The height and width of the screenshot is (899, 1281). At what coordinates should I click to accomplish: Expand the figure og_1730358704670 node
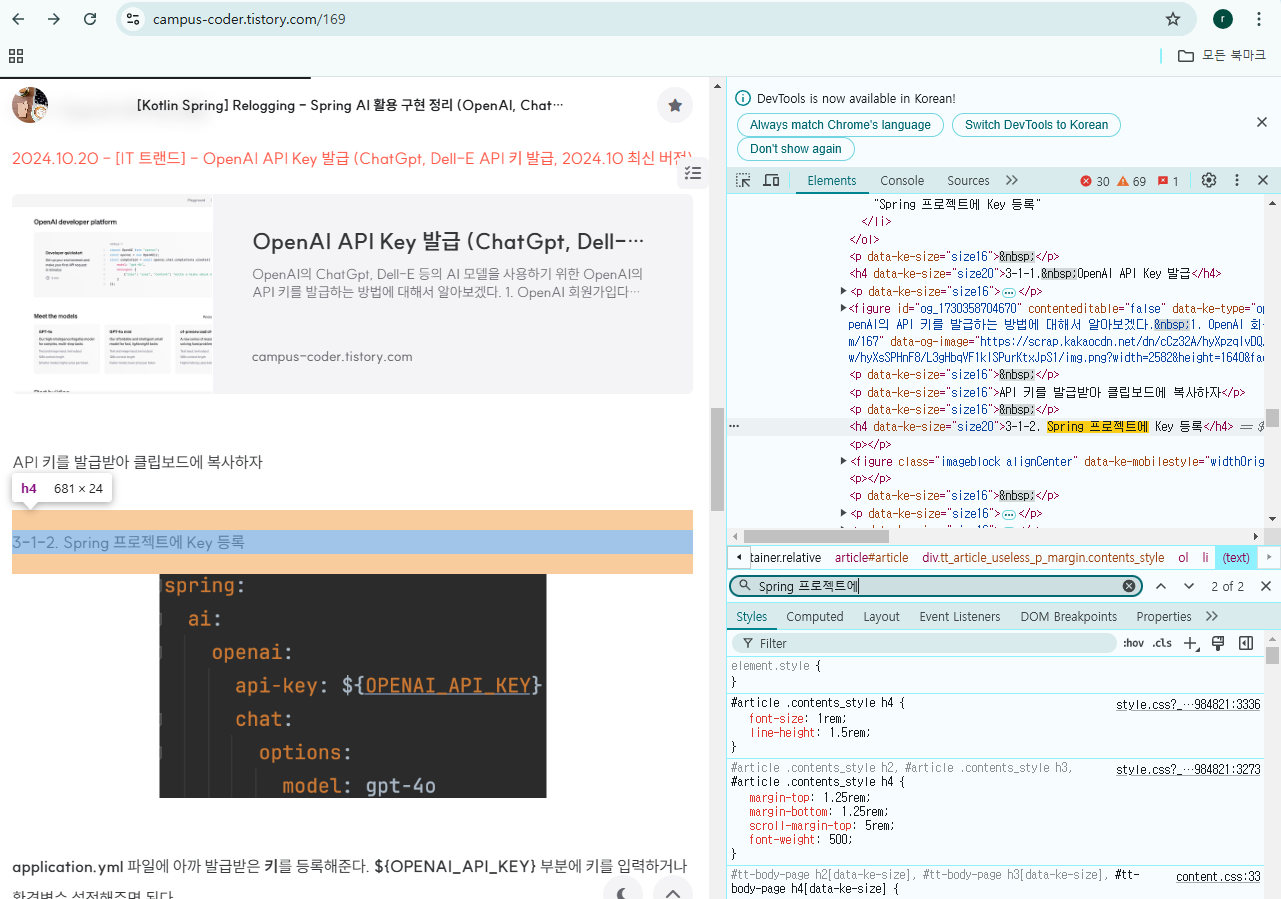click(x=844, y=308)
